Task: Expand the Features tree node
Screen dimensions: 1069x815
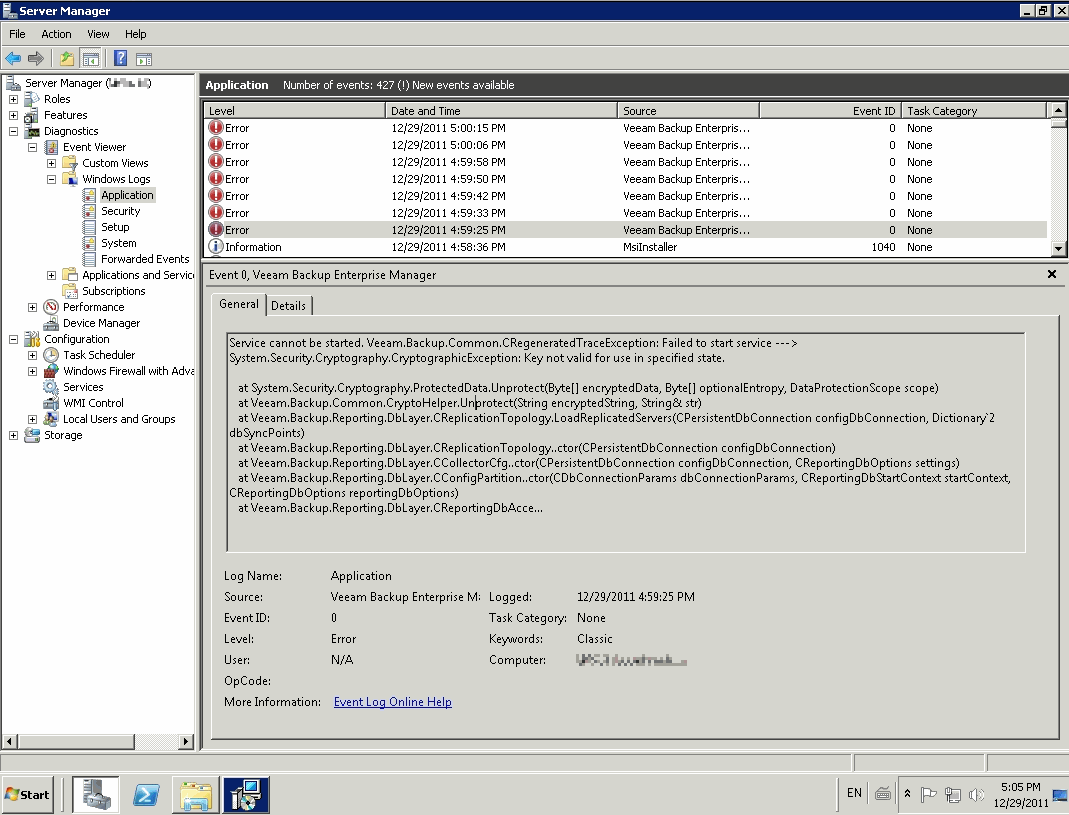Action: pos(13,115)
